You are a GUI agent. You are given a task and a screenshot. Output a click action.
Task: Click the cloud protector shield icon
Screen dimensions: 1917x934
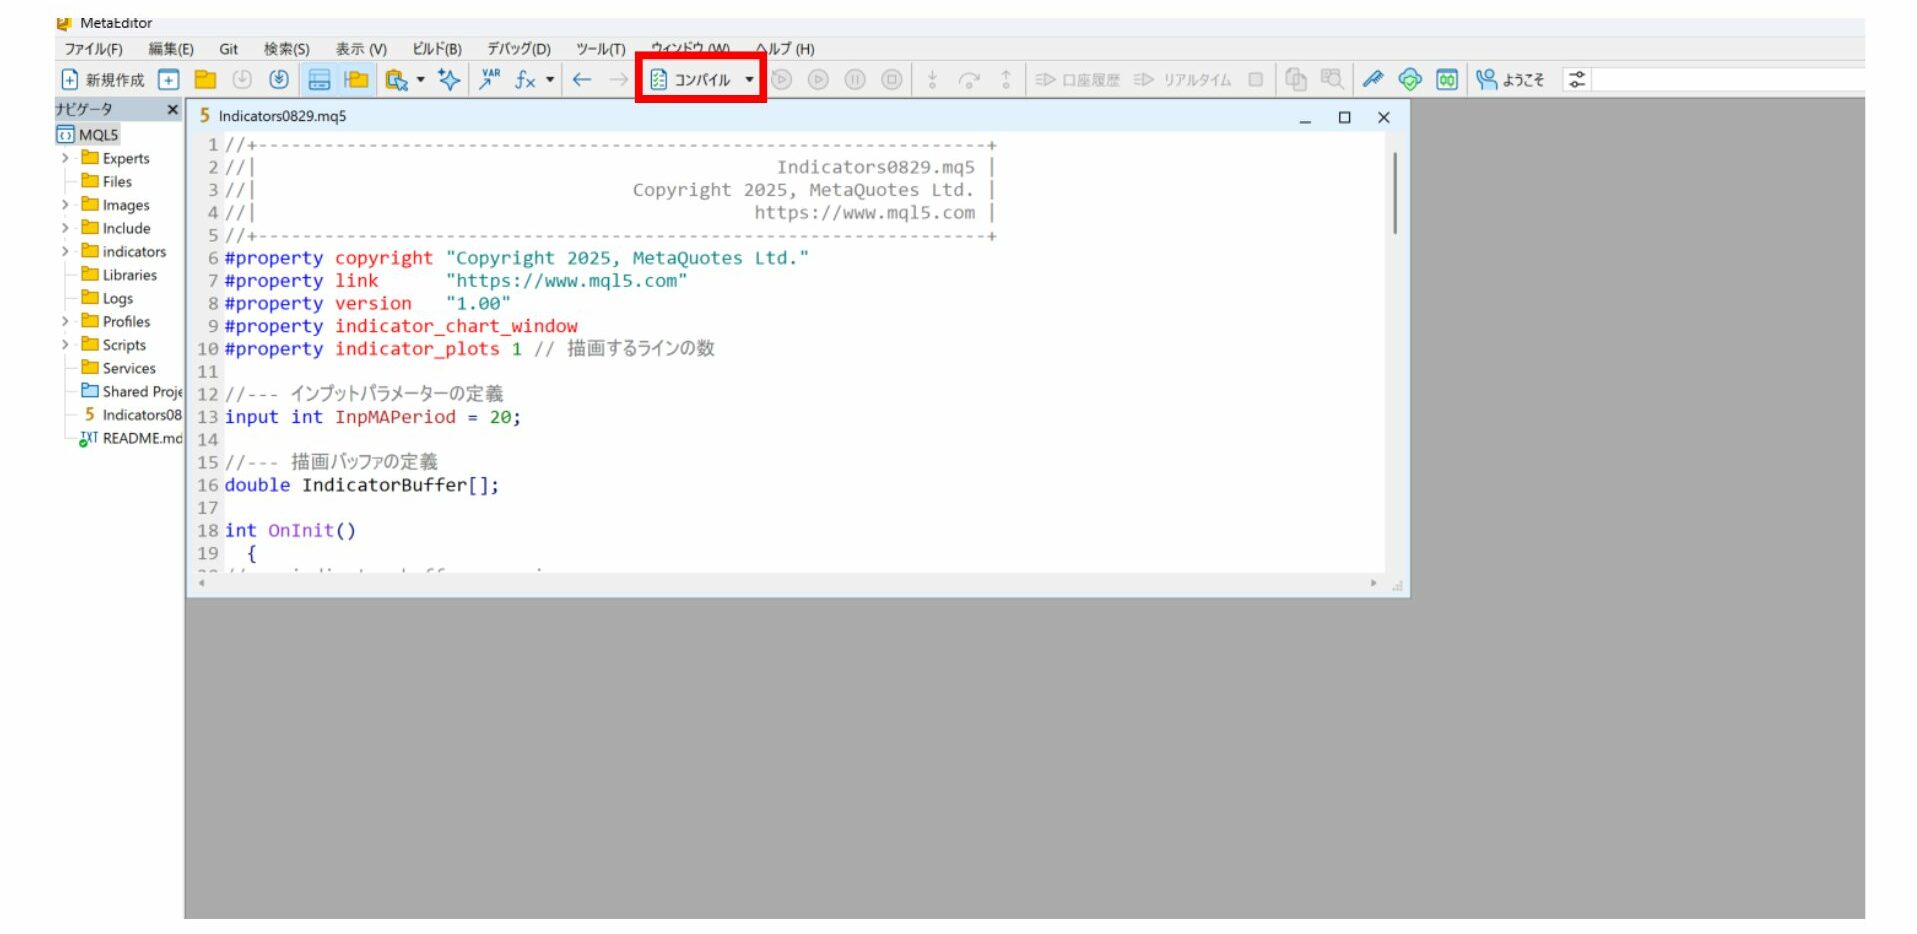point(1409,80)
